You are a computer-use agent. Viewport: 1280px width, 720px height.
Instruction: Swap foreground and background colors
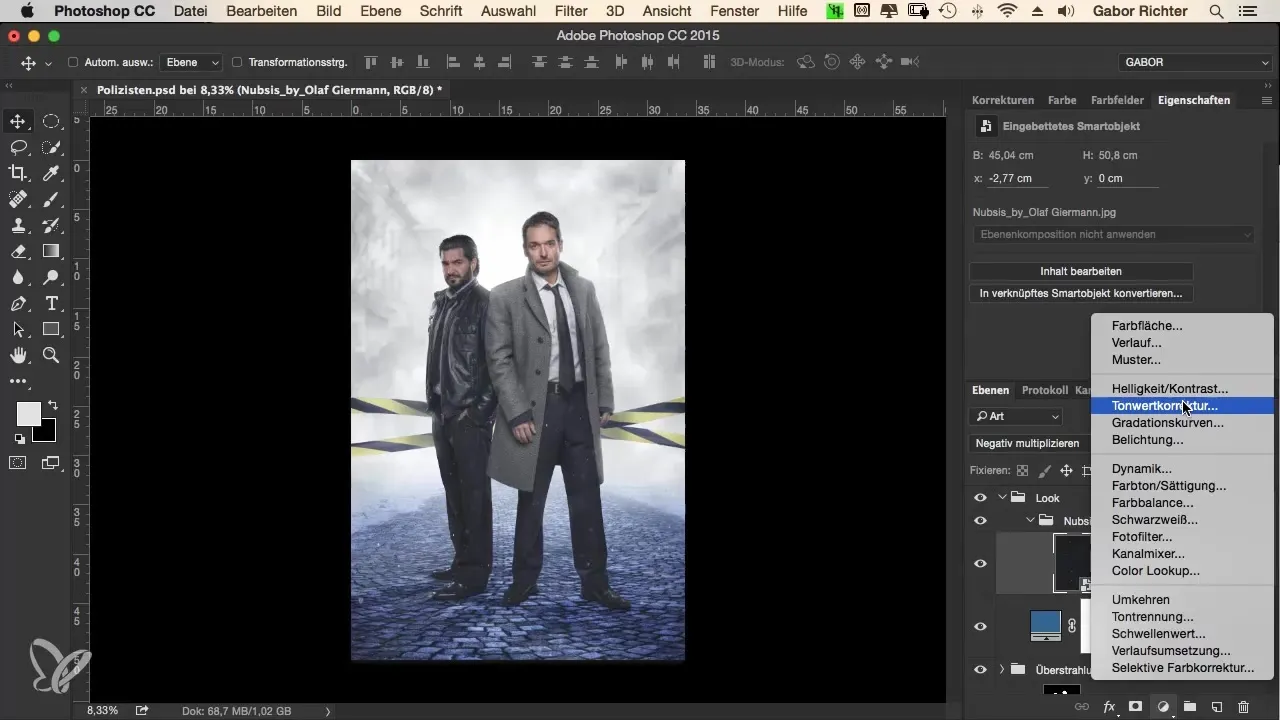[x=52, y=405]
